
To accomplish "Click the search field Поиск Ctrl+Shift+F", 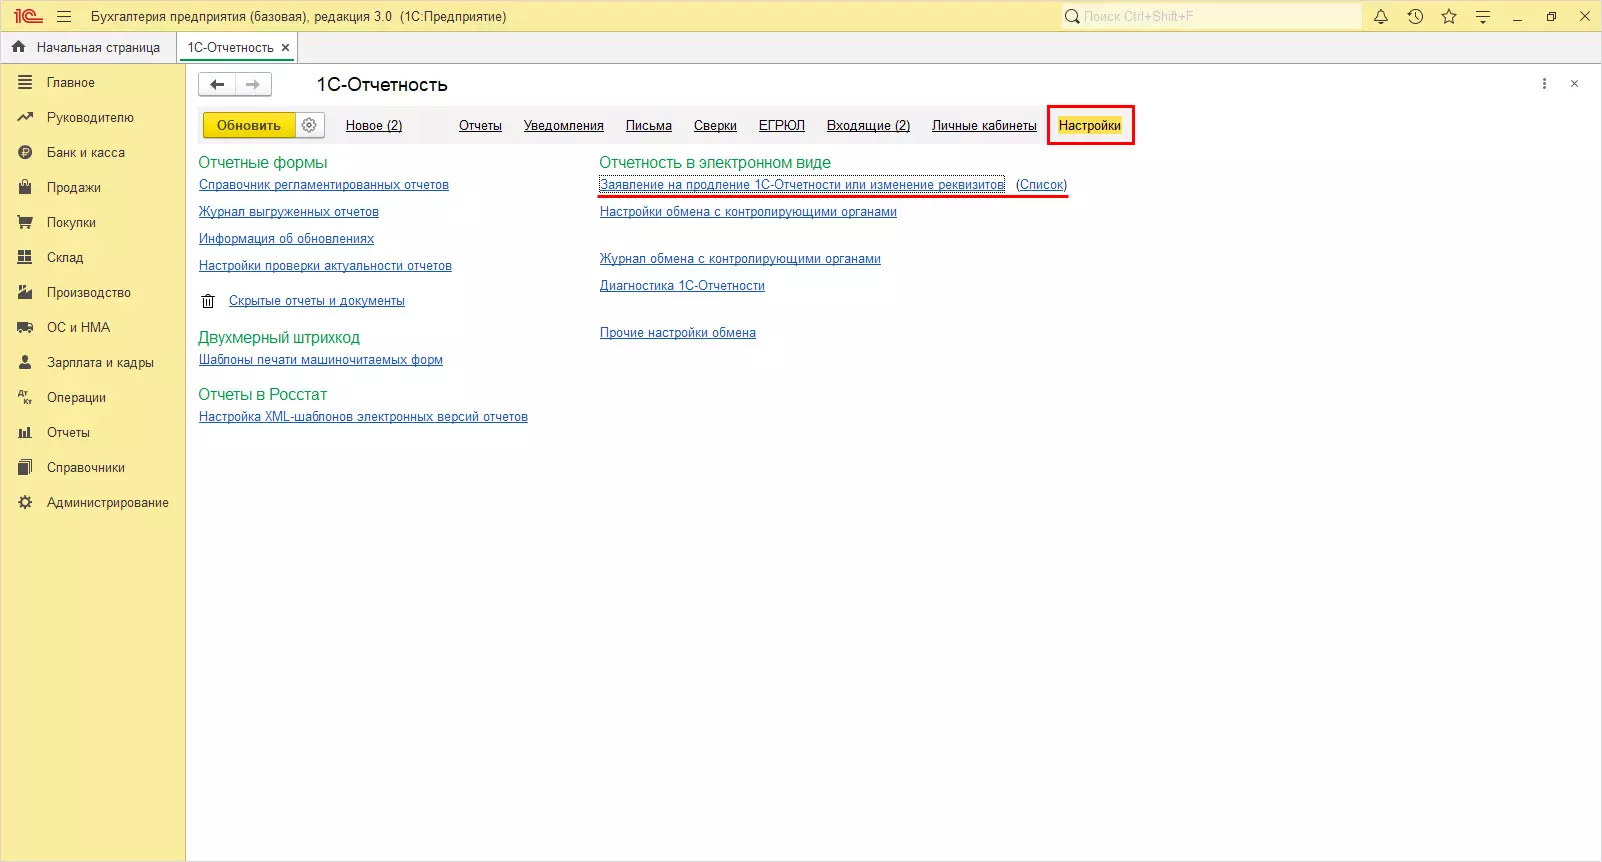I will 1211,16.
